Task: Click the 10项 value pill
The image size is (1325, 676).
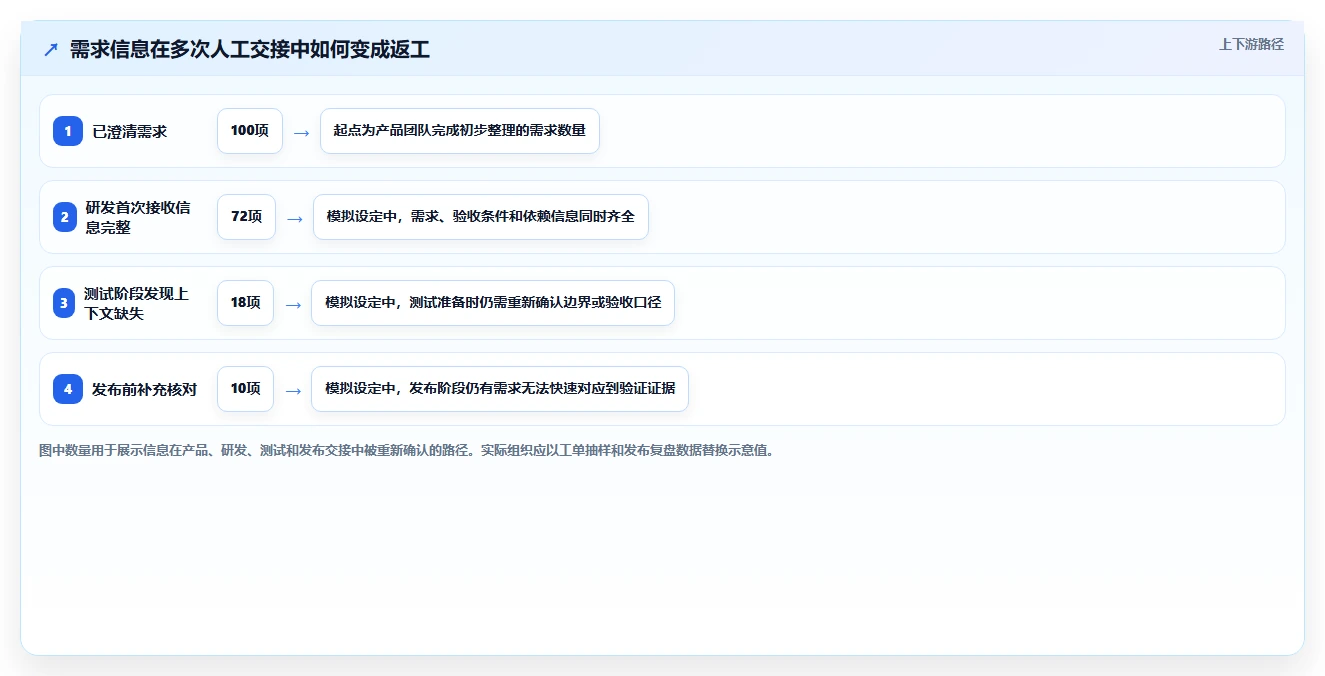Action: 245,389
